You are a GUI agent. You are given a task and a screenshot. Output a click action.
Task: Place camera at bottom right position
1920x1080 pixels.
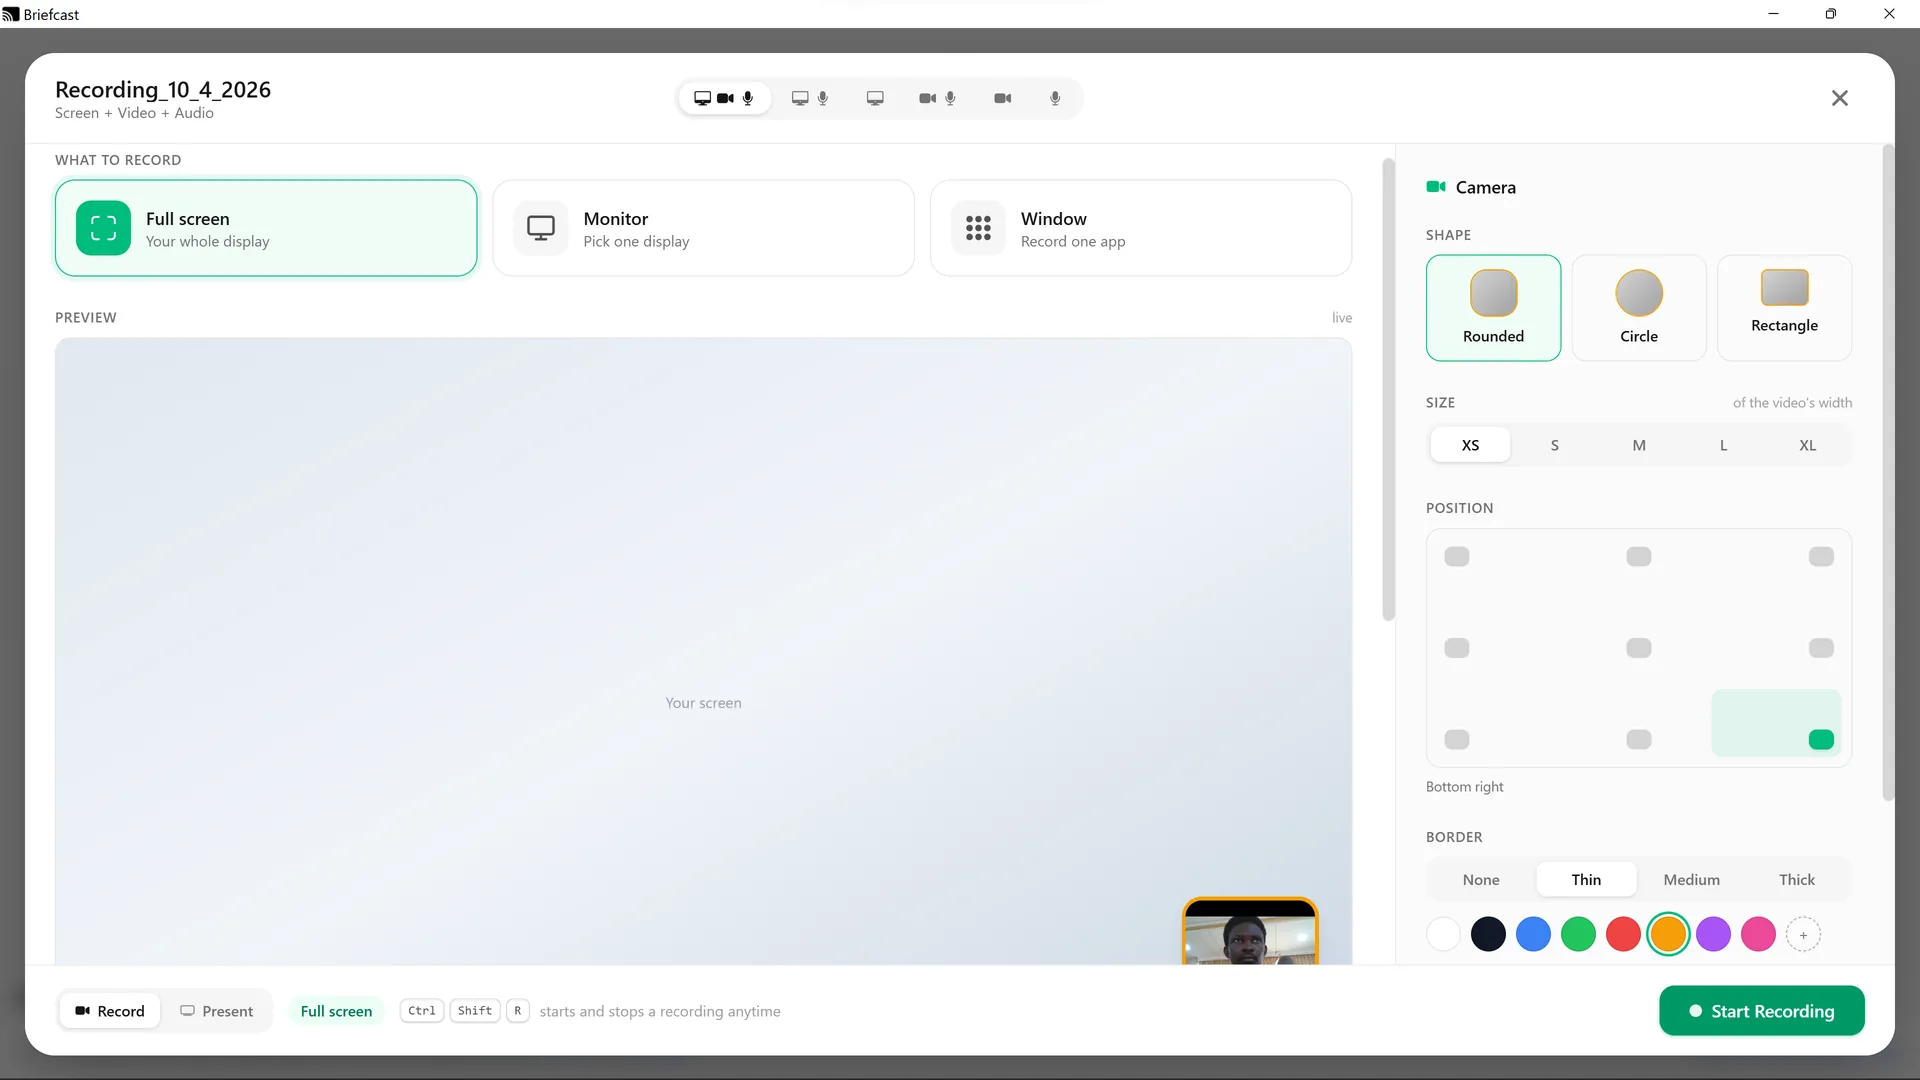coord(1821,739)
